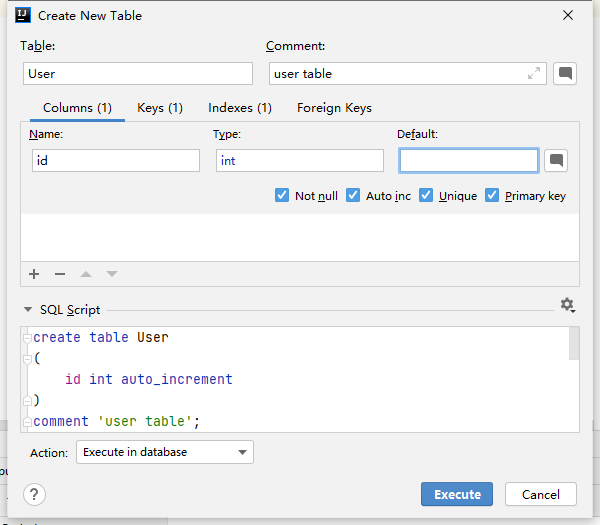Uncheck the Unique checkbox
The height and width of the screenshot is (525, 600).
pos(426,195)
